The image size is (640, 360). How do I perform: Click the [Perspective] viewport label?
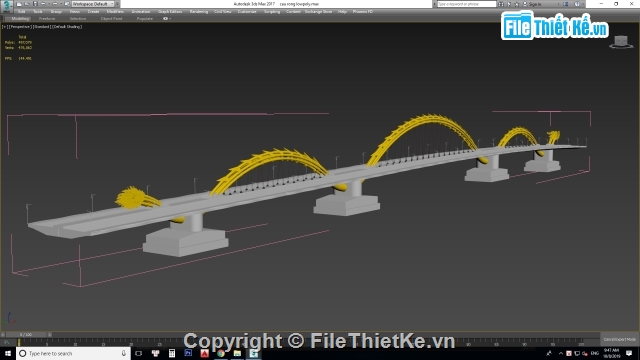pyautogui.click(x=20, y=27)
